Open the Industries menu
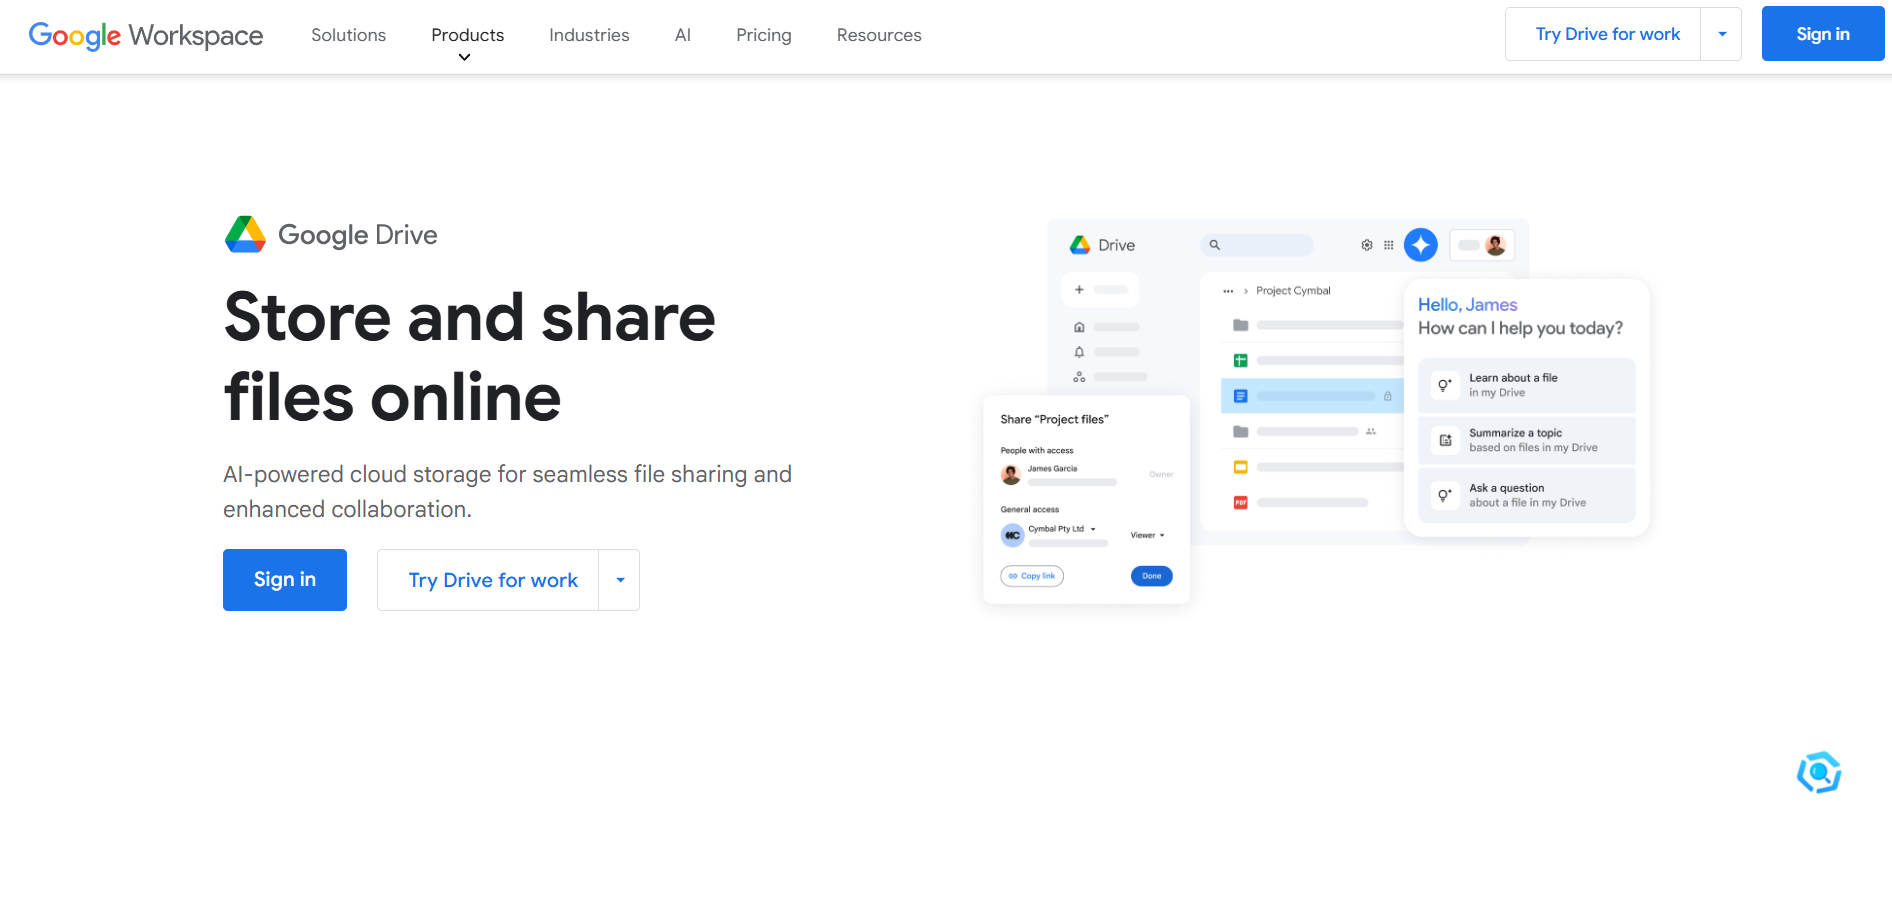This screenshot has width=1892, height=906. [589, 35]
